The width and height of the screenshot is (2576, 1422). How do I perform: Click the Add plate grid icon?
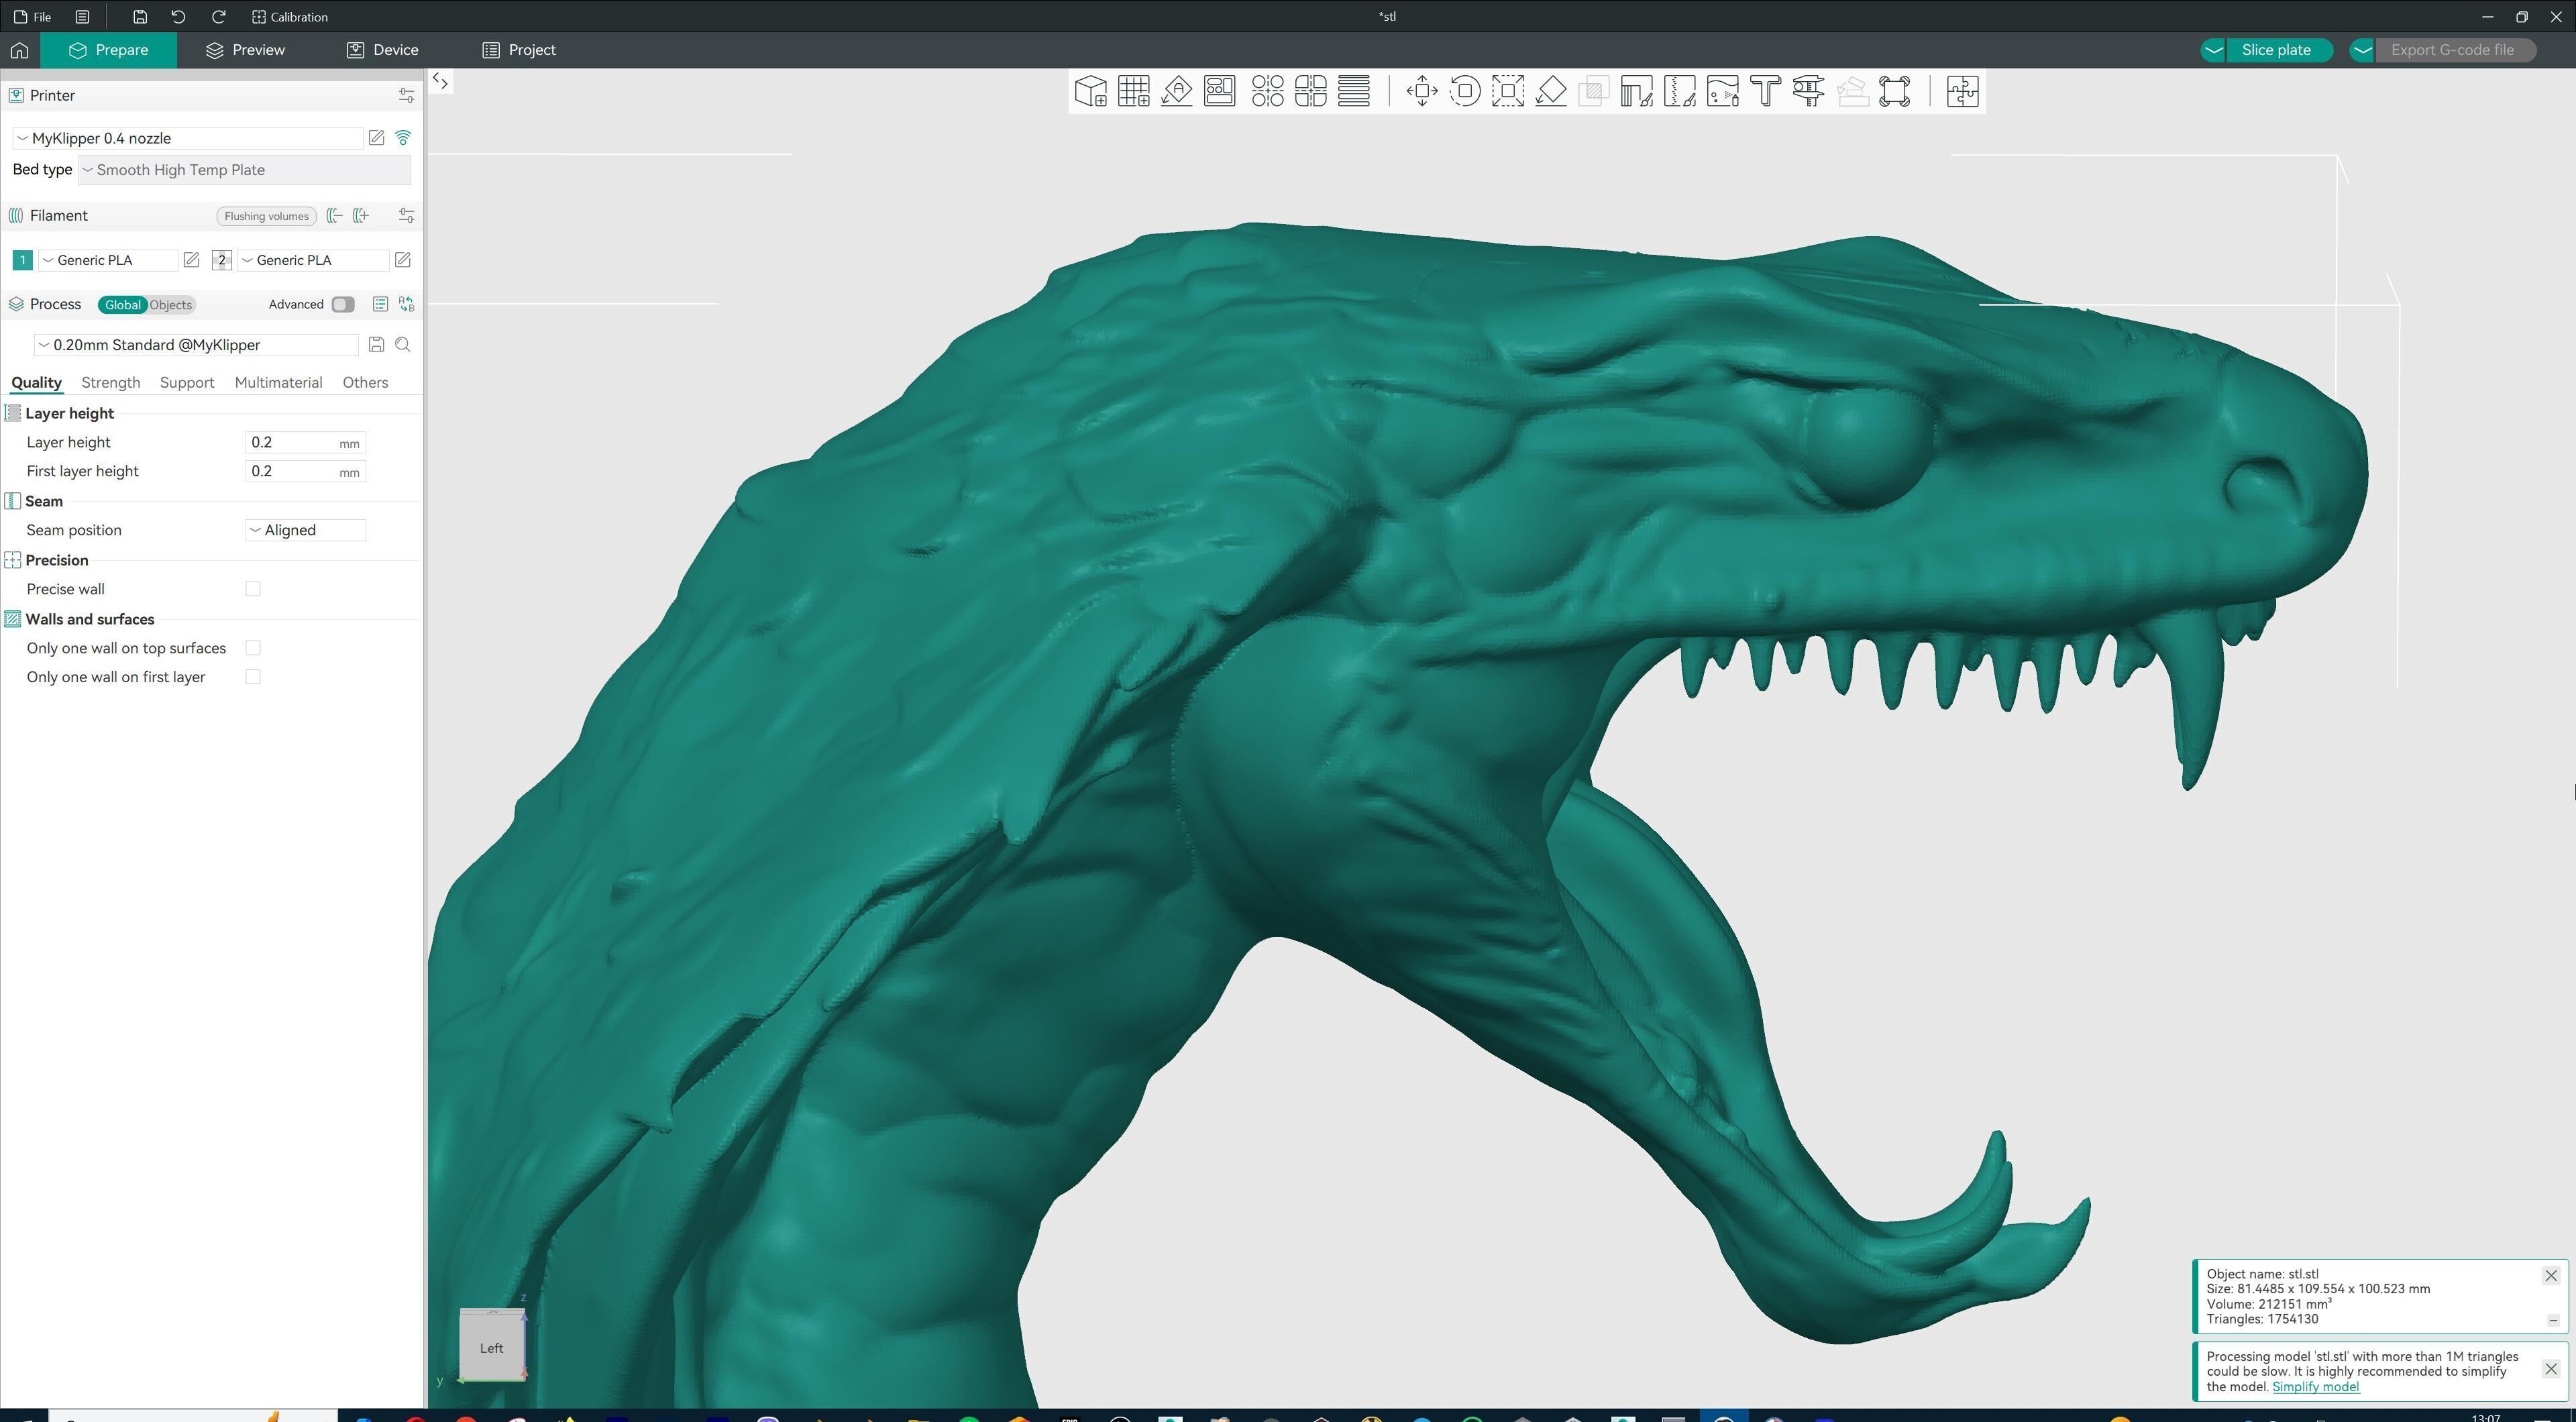click(1133, 91)
